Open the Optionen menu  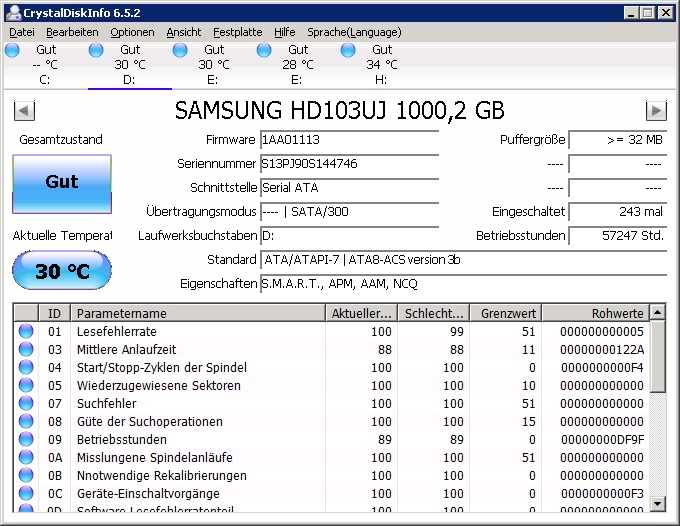point(132,33)
